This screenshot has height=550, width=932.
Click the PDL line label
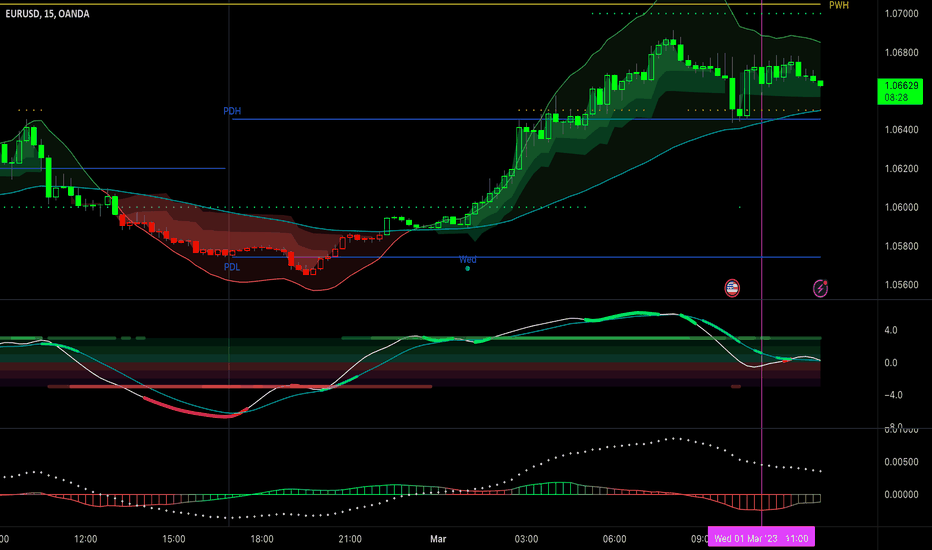(232, 267)
